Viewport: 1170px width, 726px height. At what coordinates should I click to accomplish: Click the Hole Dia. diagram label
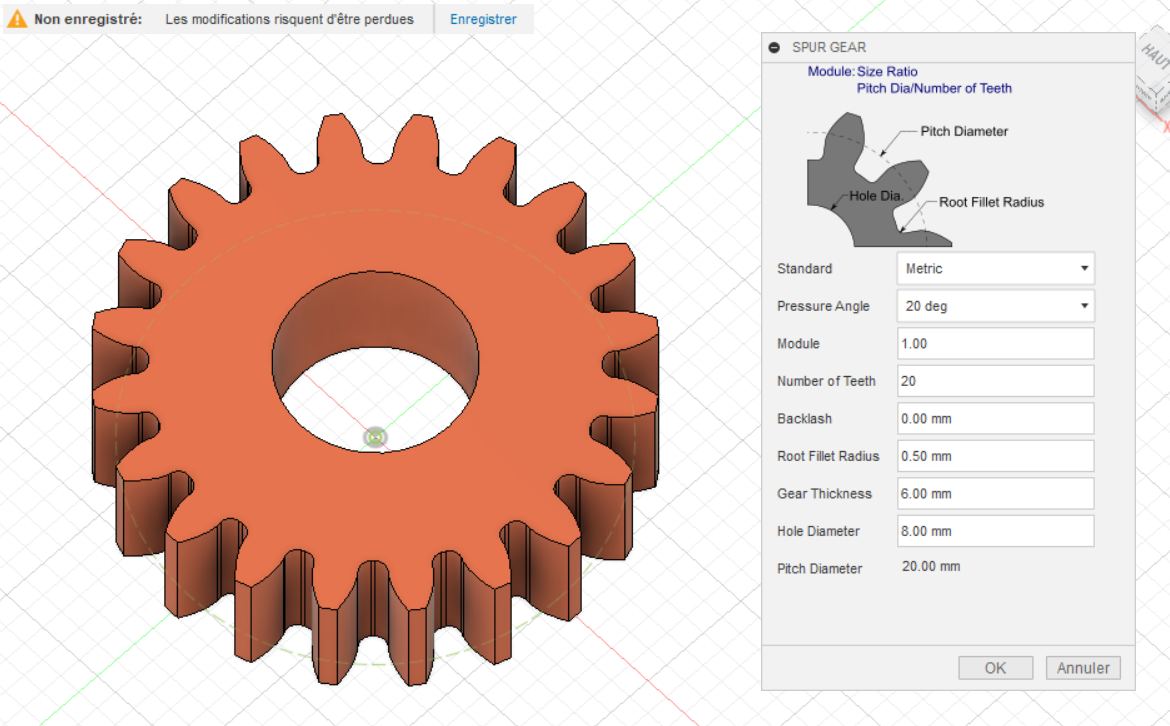[x=875, y=195]
